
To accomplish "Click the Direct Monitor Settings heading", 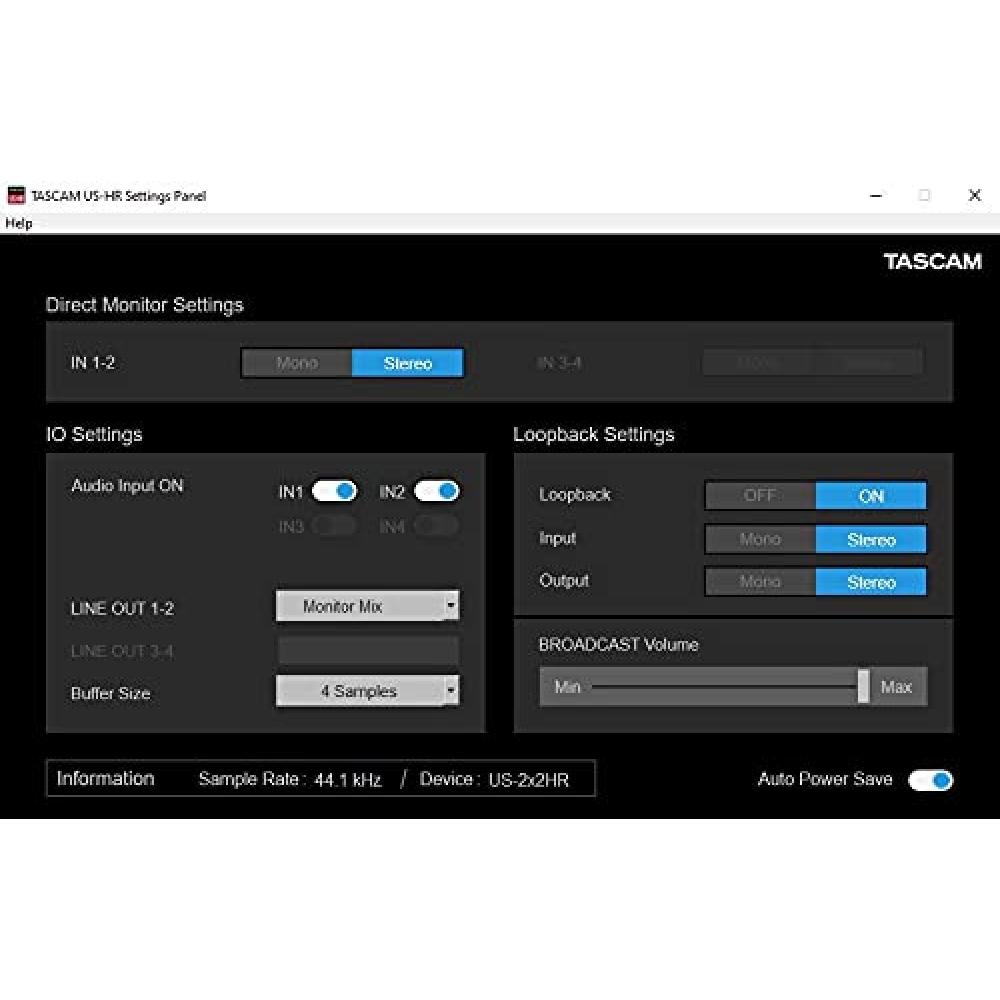I will pyautogui.click(x=144, y=305).
